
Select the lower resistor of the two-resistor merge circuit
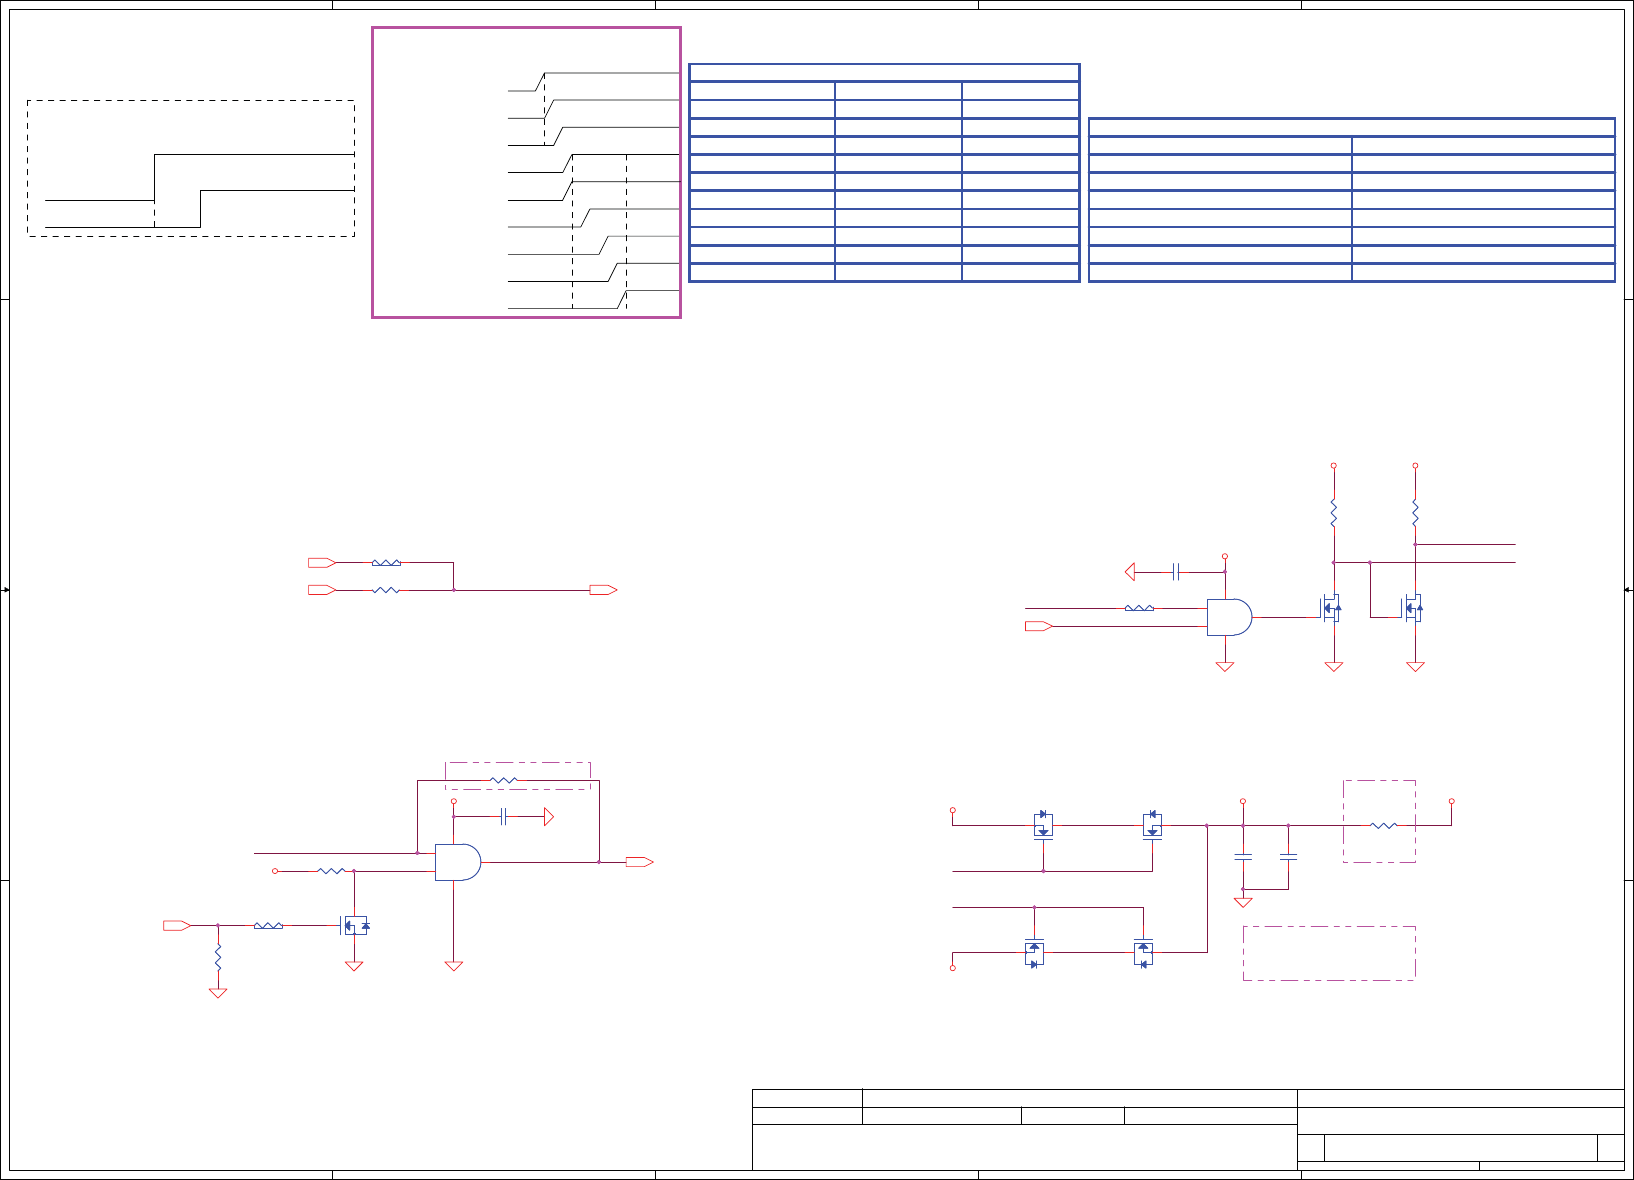coord(386,590)
